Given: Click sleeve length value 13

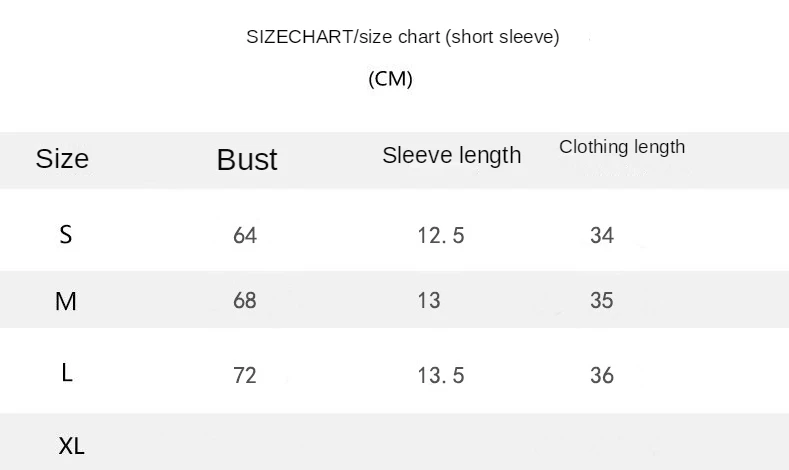Looking at the screenshot, I should 429,300.
